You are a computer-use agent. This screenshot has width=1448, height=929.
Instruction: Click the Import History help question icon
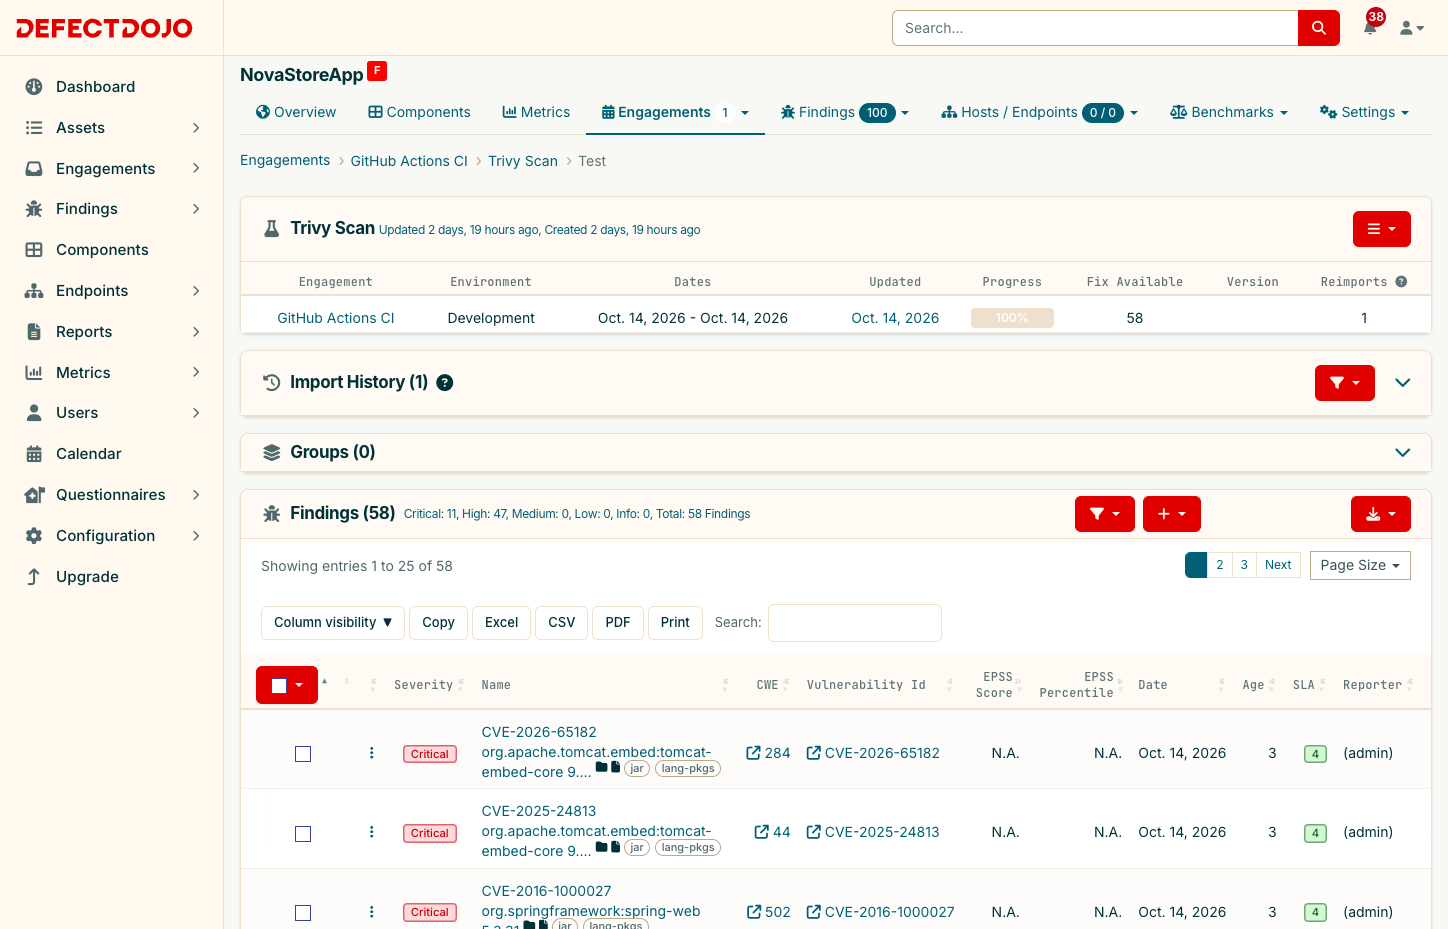click(x=445, y=383)
